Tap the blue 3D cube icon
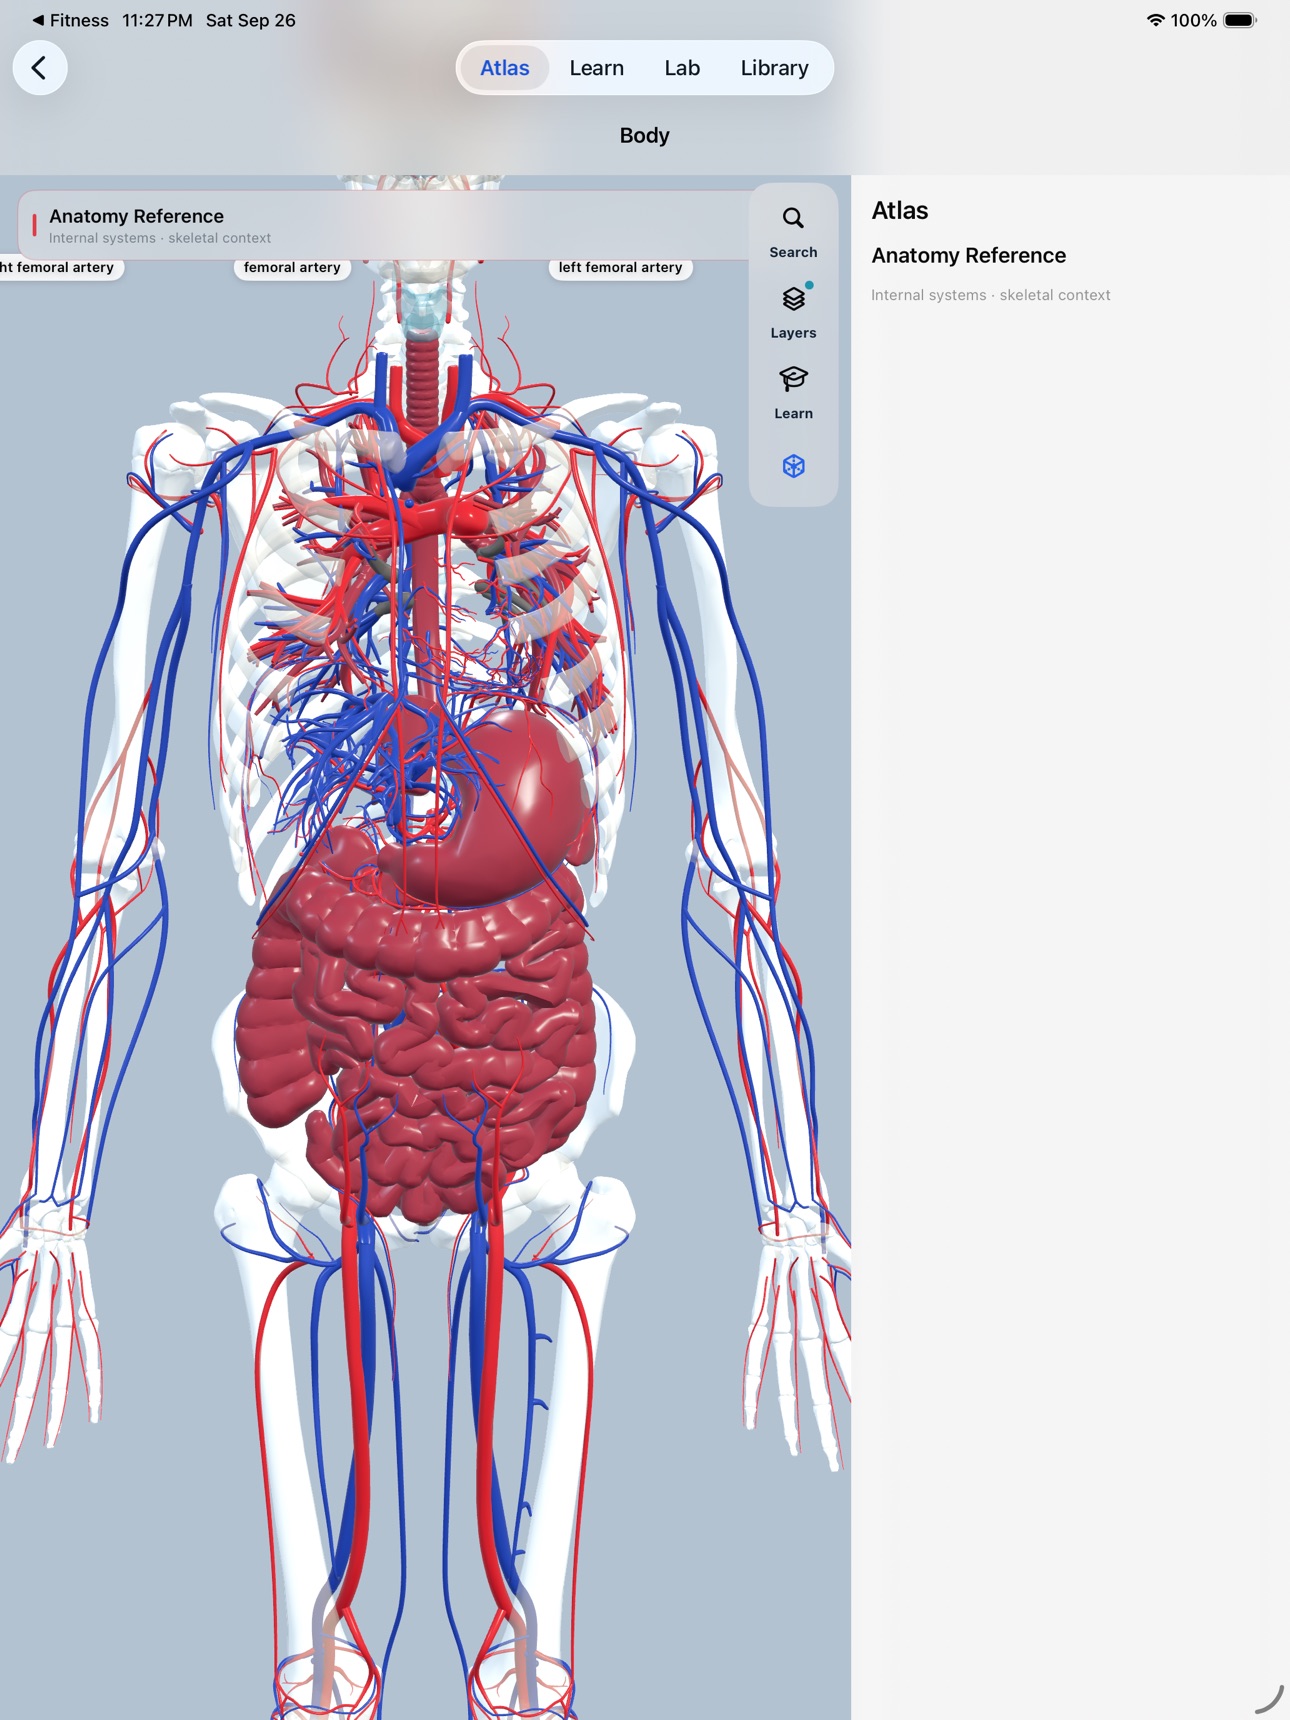Screen dimensions: 1290x1720 click(793, 466)
